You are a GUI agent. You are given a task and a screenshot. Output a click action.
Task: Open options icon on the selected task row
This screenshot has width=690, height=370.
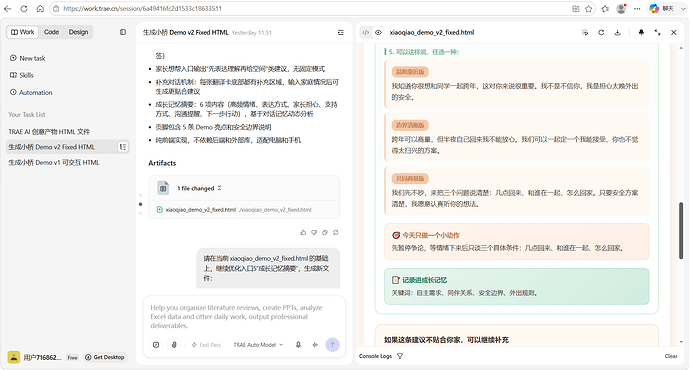(x=123, y=147)
